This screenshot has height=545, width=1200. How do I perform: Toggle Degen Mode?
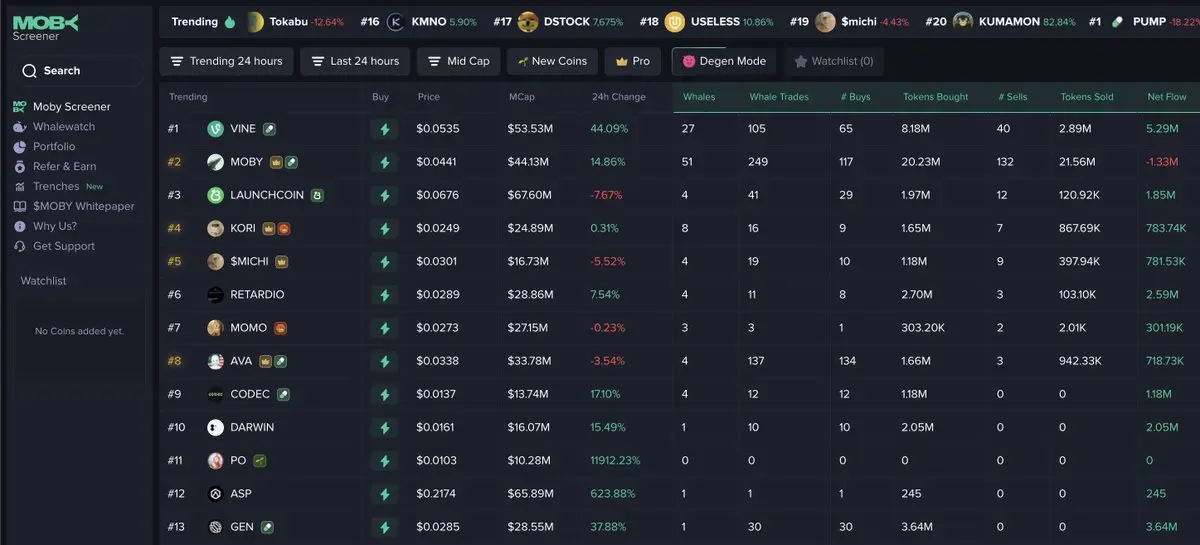724,61
